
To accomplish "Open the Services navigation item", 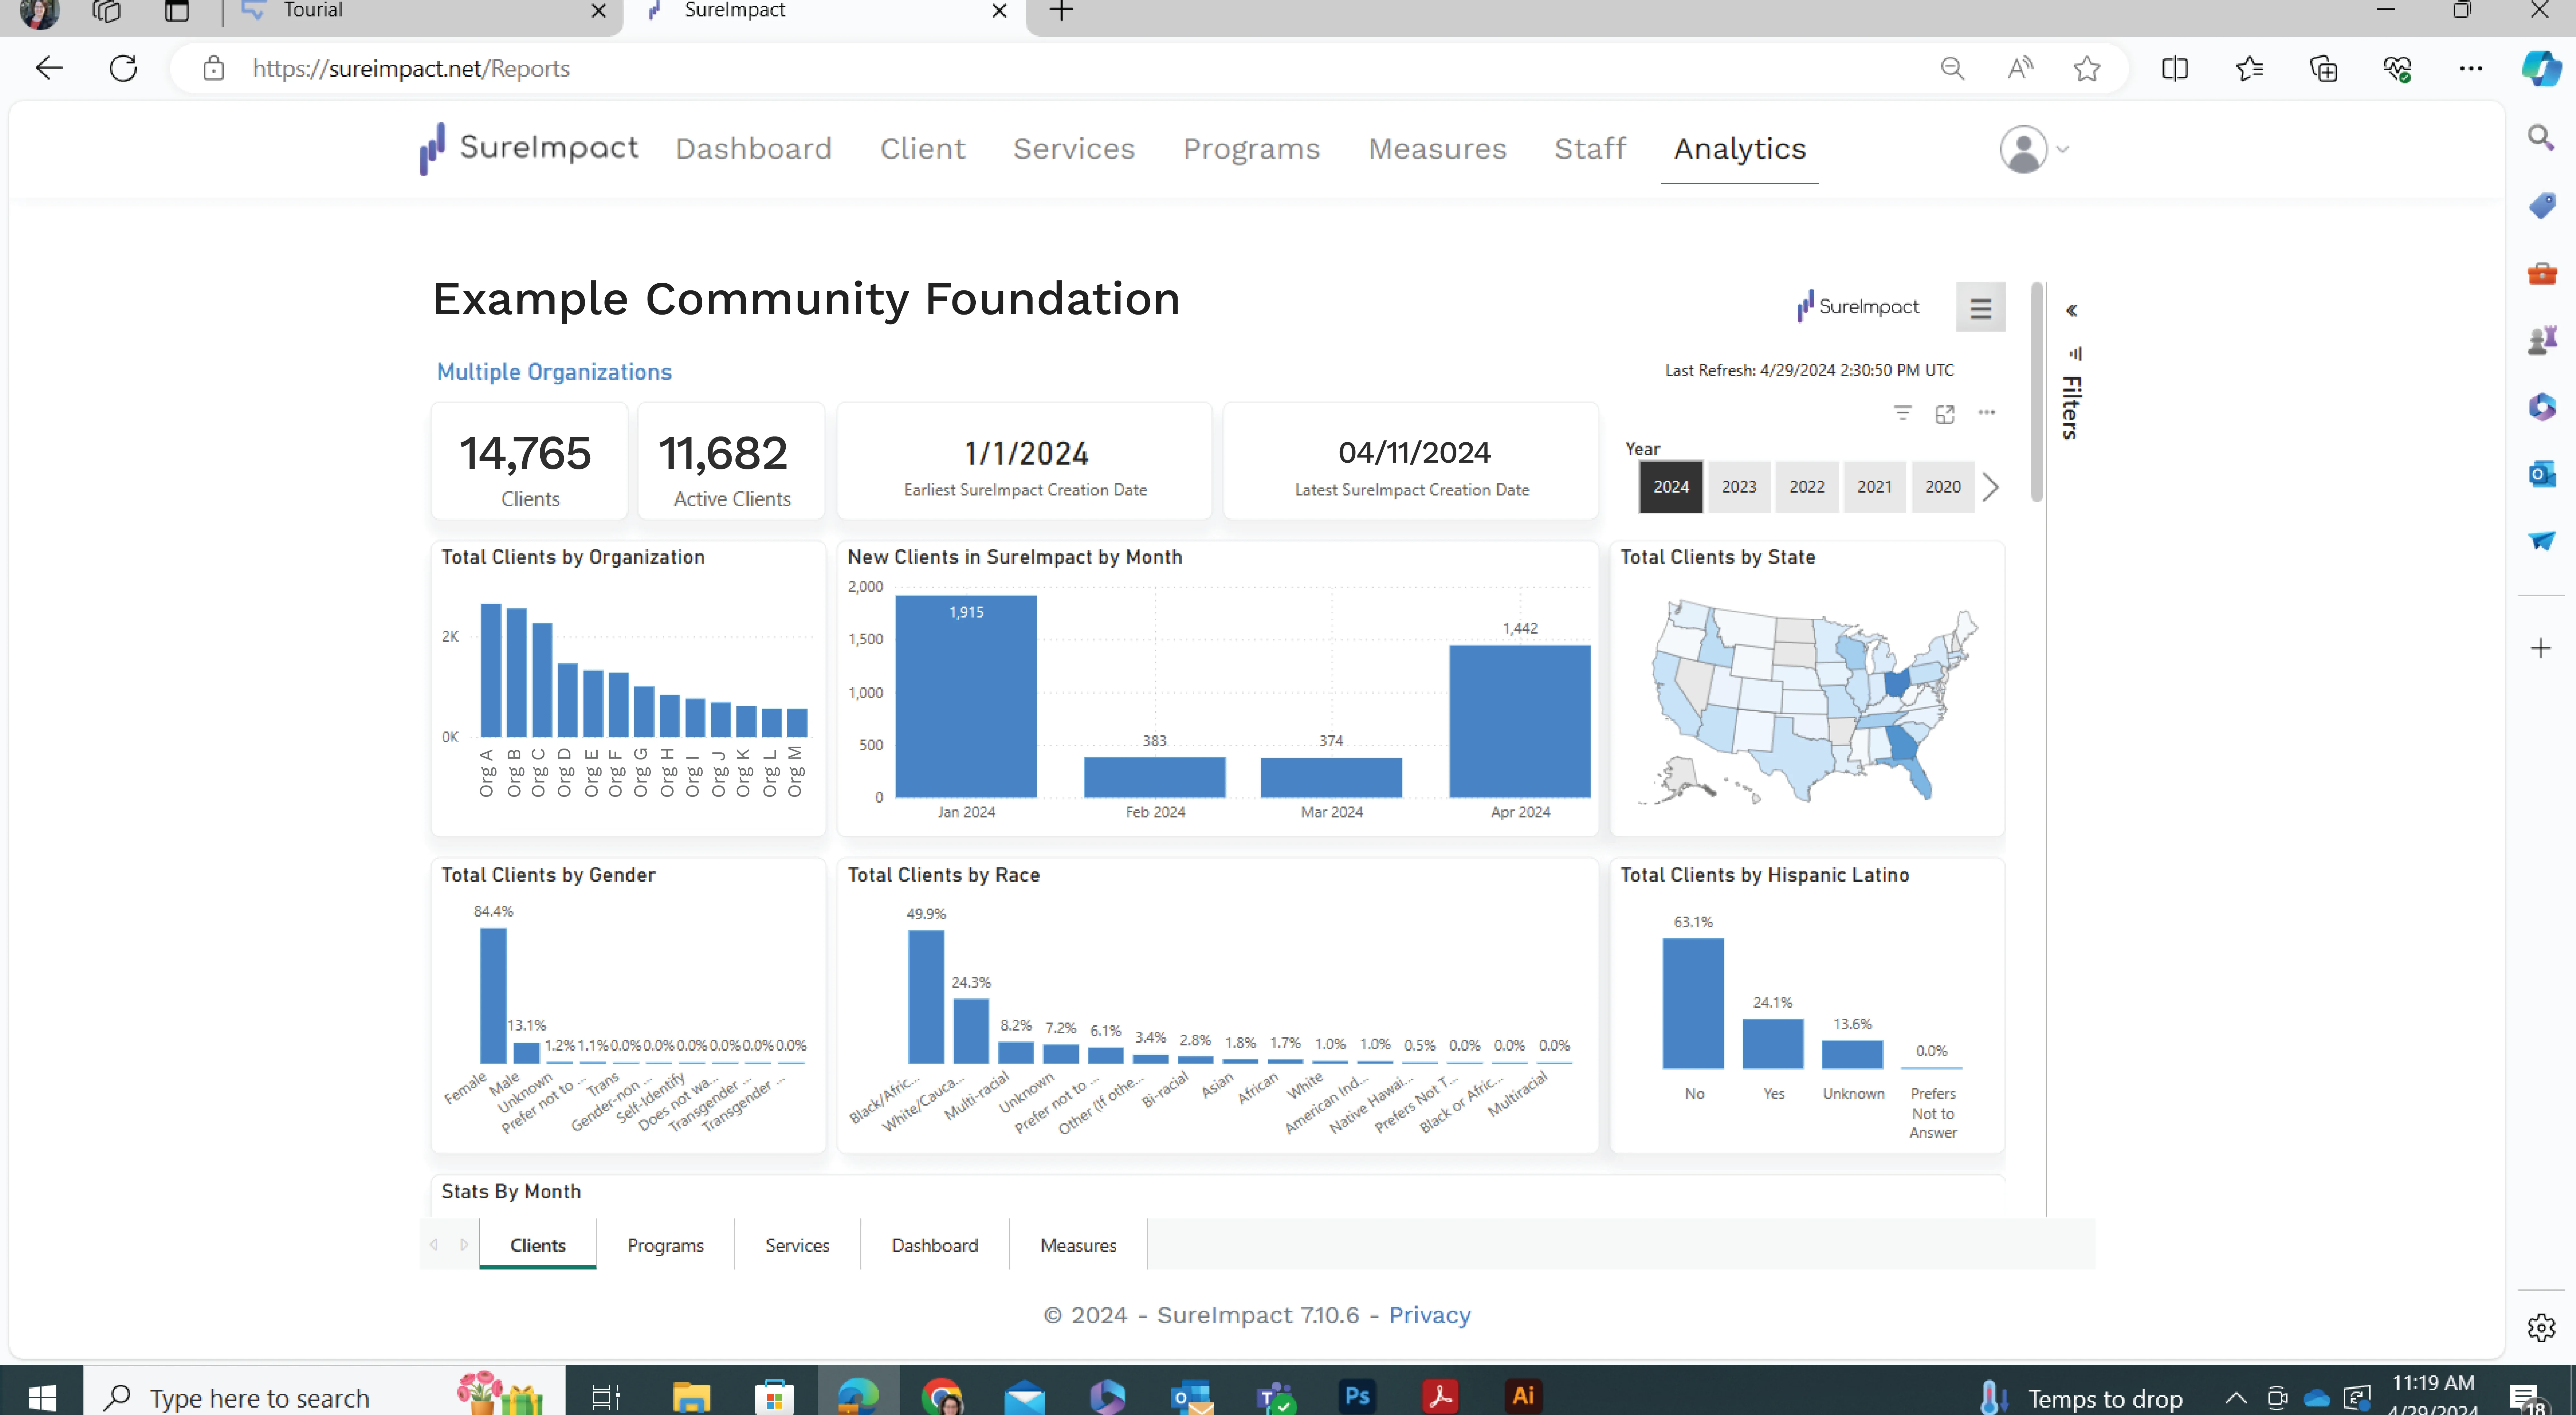I will point(1074,149).
